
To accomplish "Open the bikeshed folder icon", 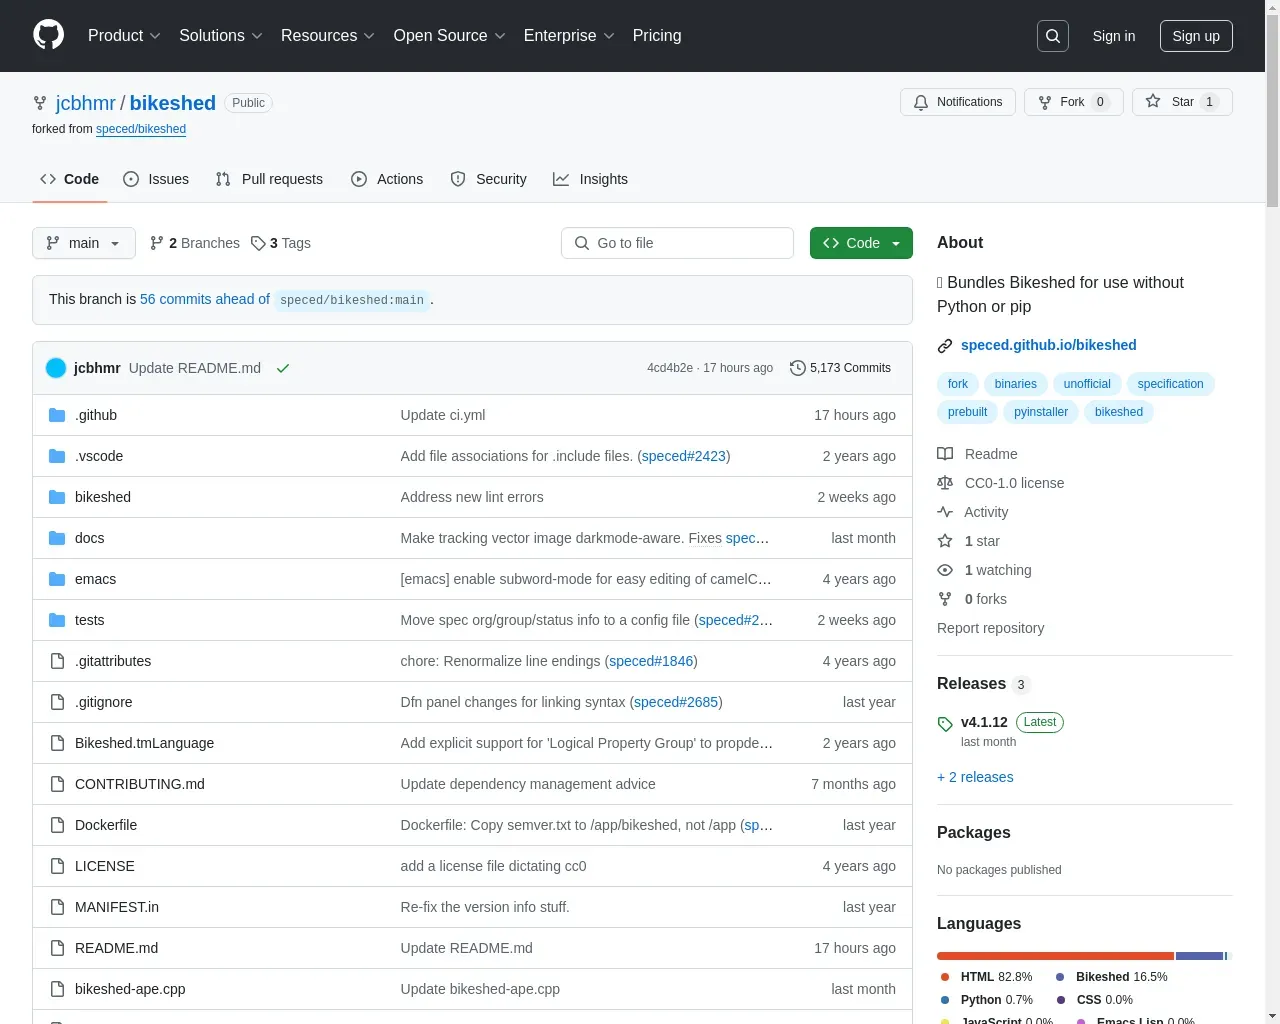I will 57,497.
